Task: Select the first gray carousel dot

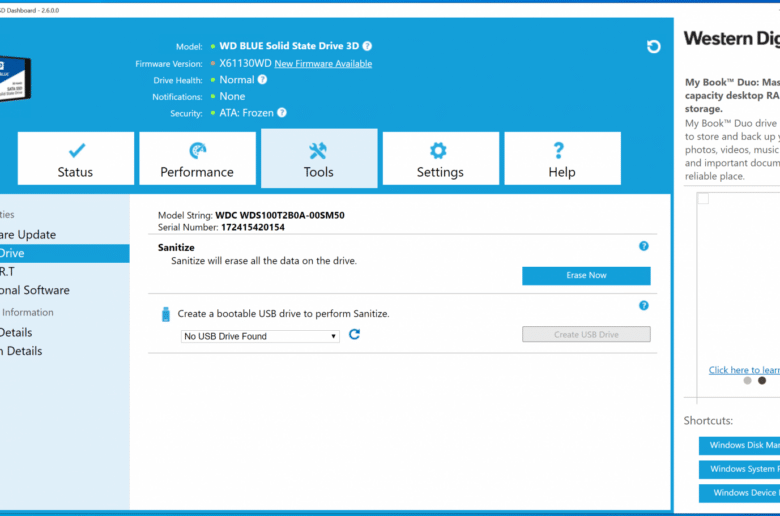Action: pyautogui.click(x=747, y=381)
